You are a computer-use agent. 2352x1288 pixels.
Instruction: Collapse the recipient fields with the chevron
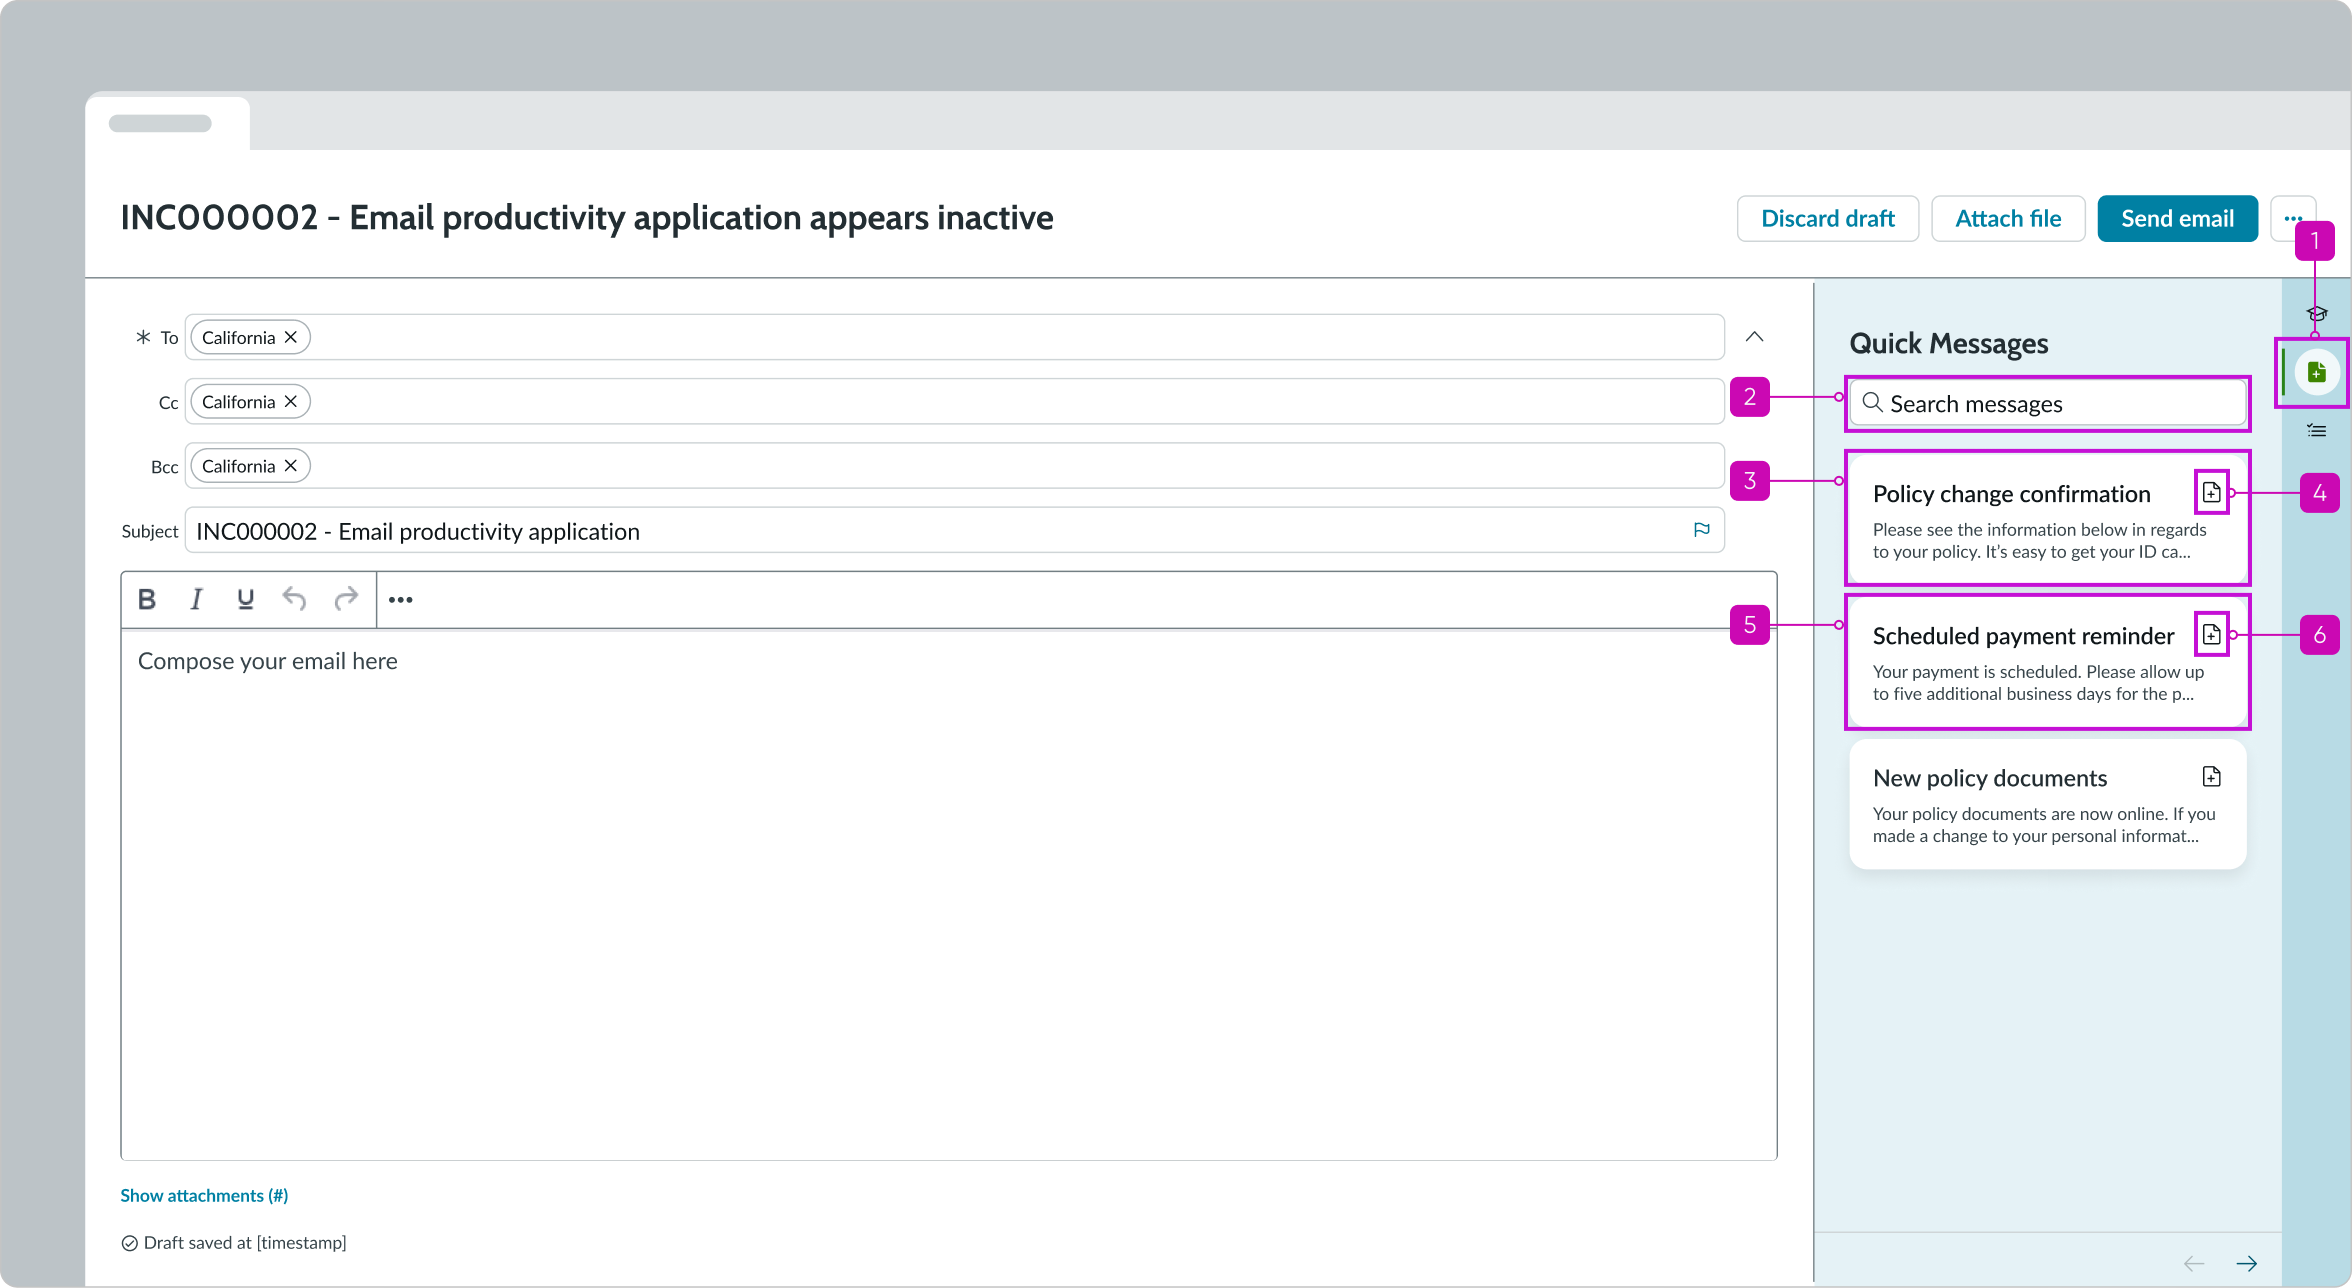point(1754,337)
